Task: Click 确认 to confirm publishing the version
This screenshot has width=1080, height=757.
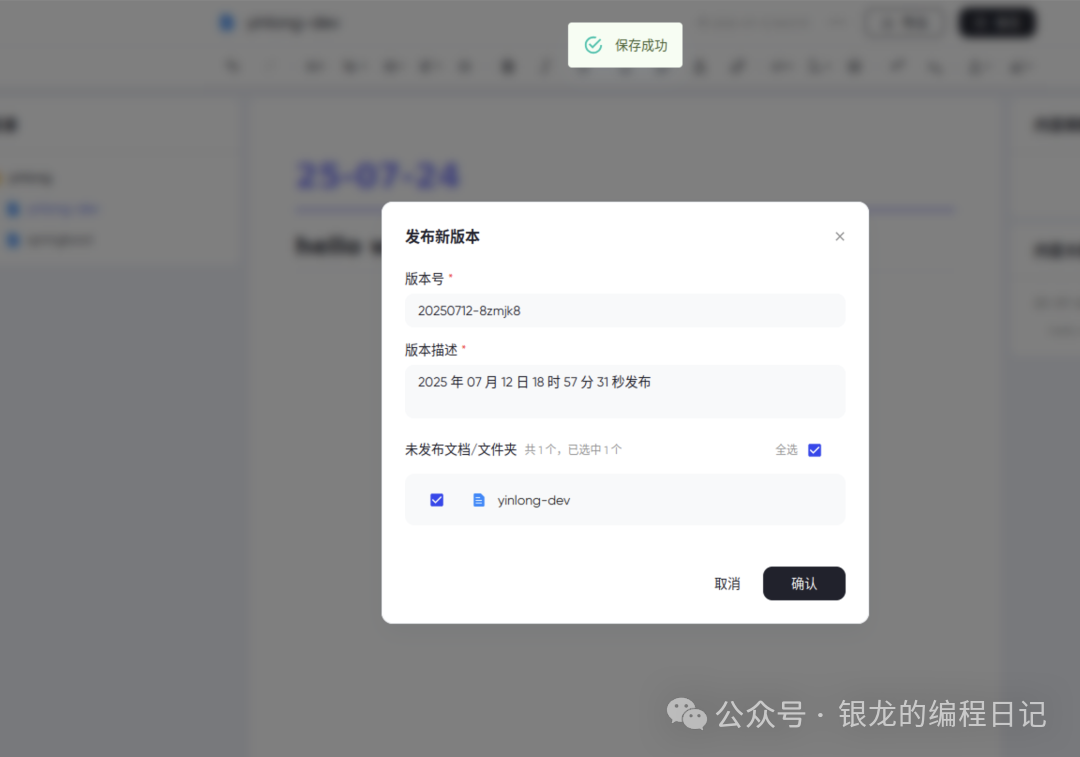Action: (x=804, y=583)
